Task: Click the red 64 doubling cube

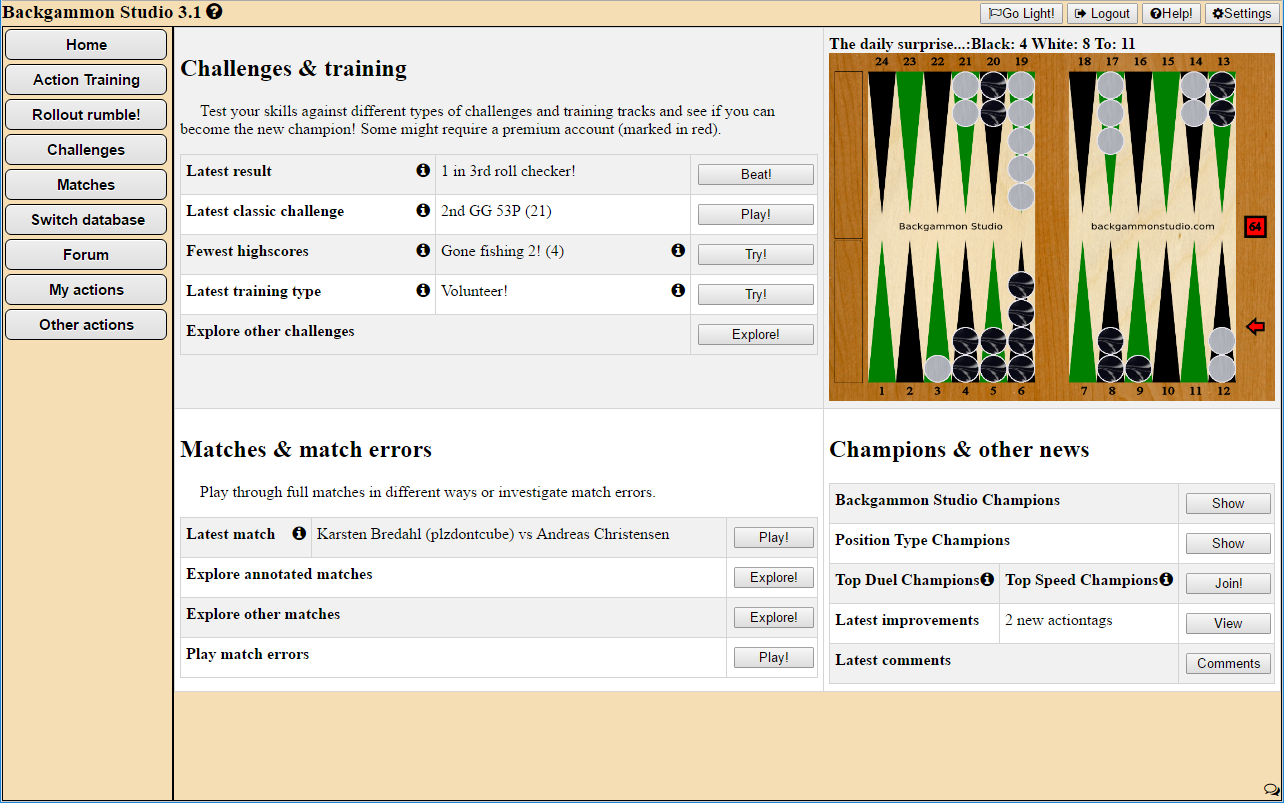Action: (1255, 227)
